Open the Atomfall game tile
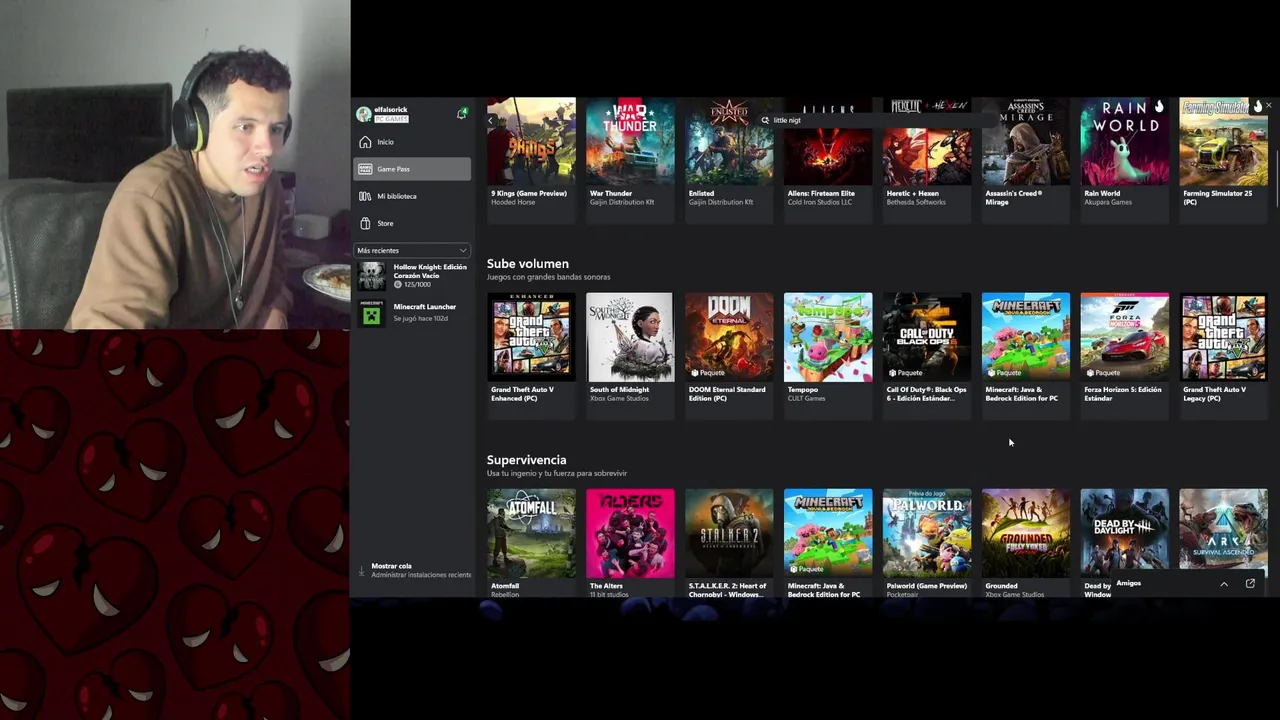Image resolution: width=1280 pixels, height=720 pixels. (531, 543)
